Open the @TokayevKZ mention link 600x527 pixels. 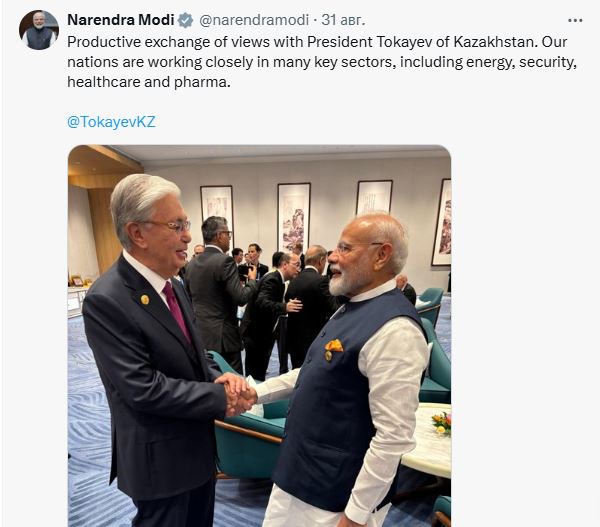pos(111,122)
